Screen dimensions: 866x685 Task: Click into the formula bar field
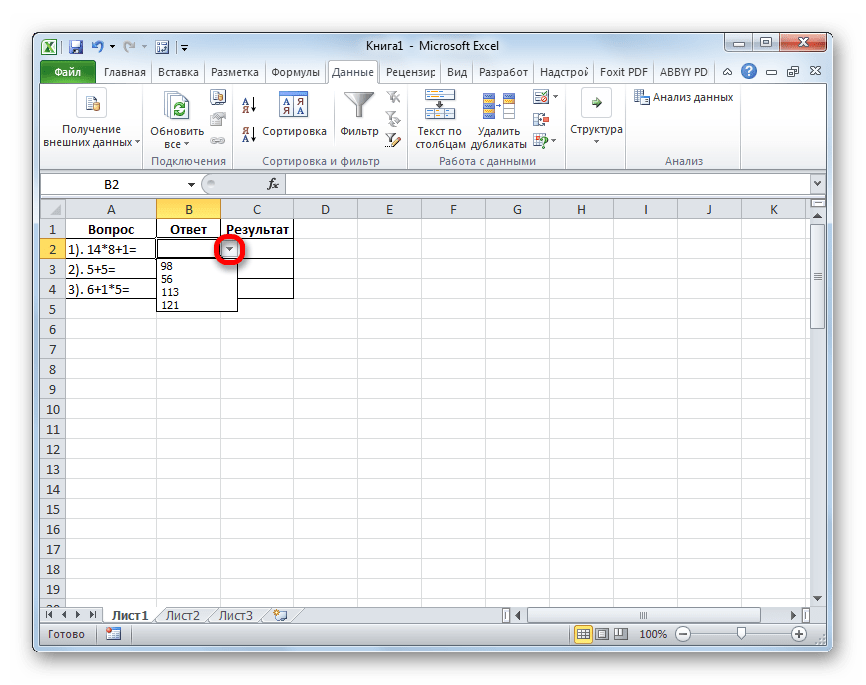coord(548,184)
